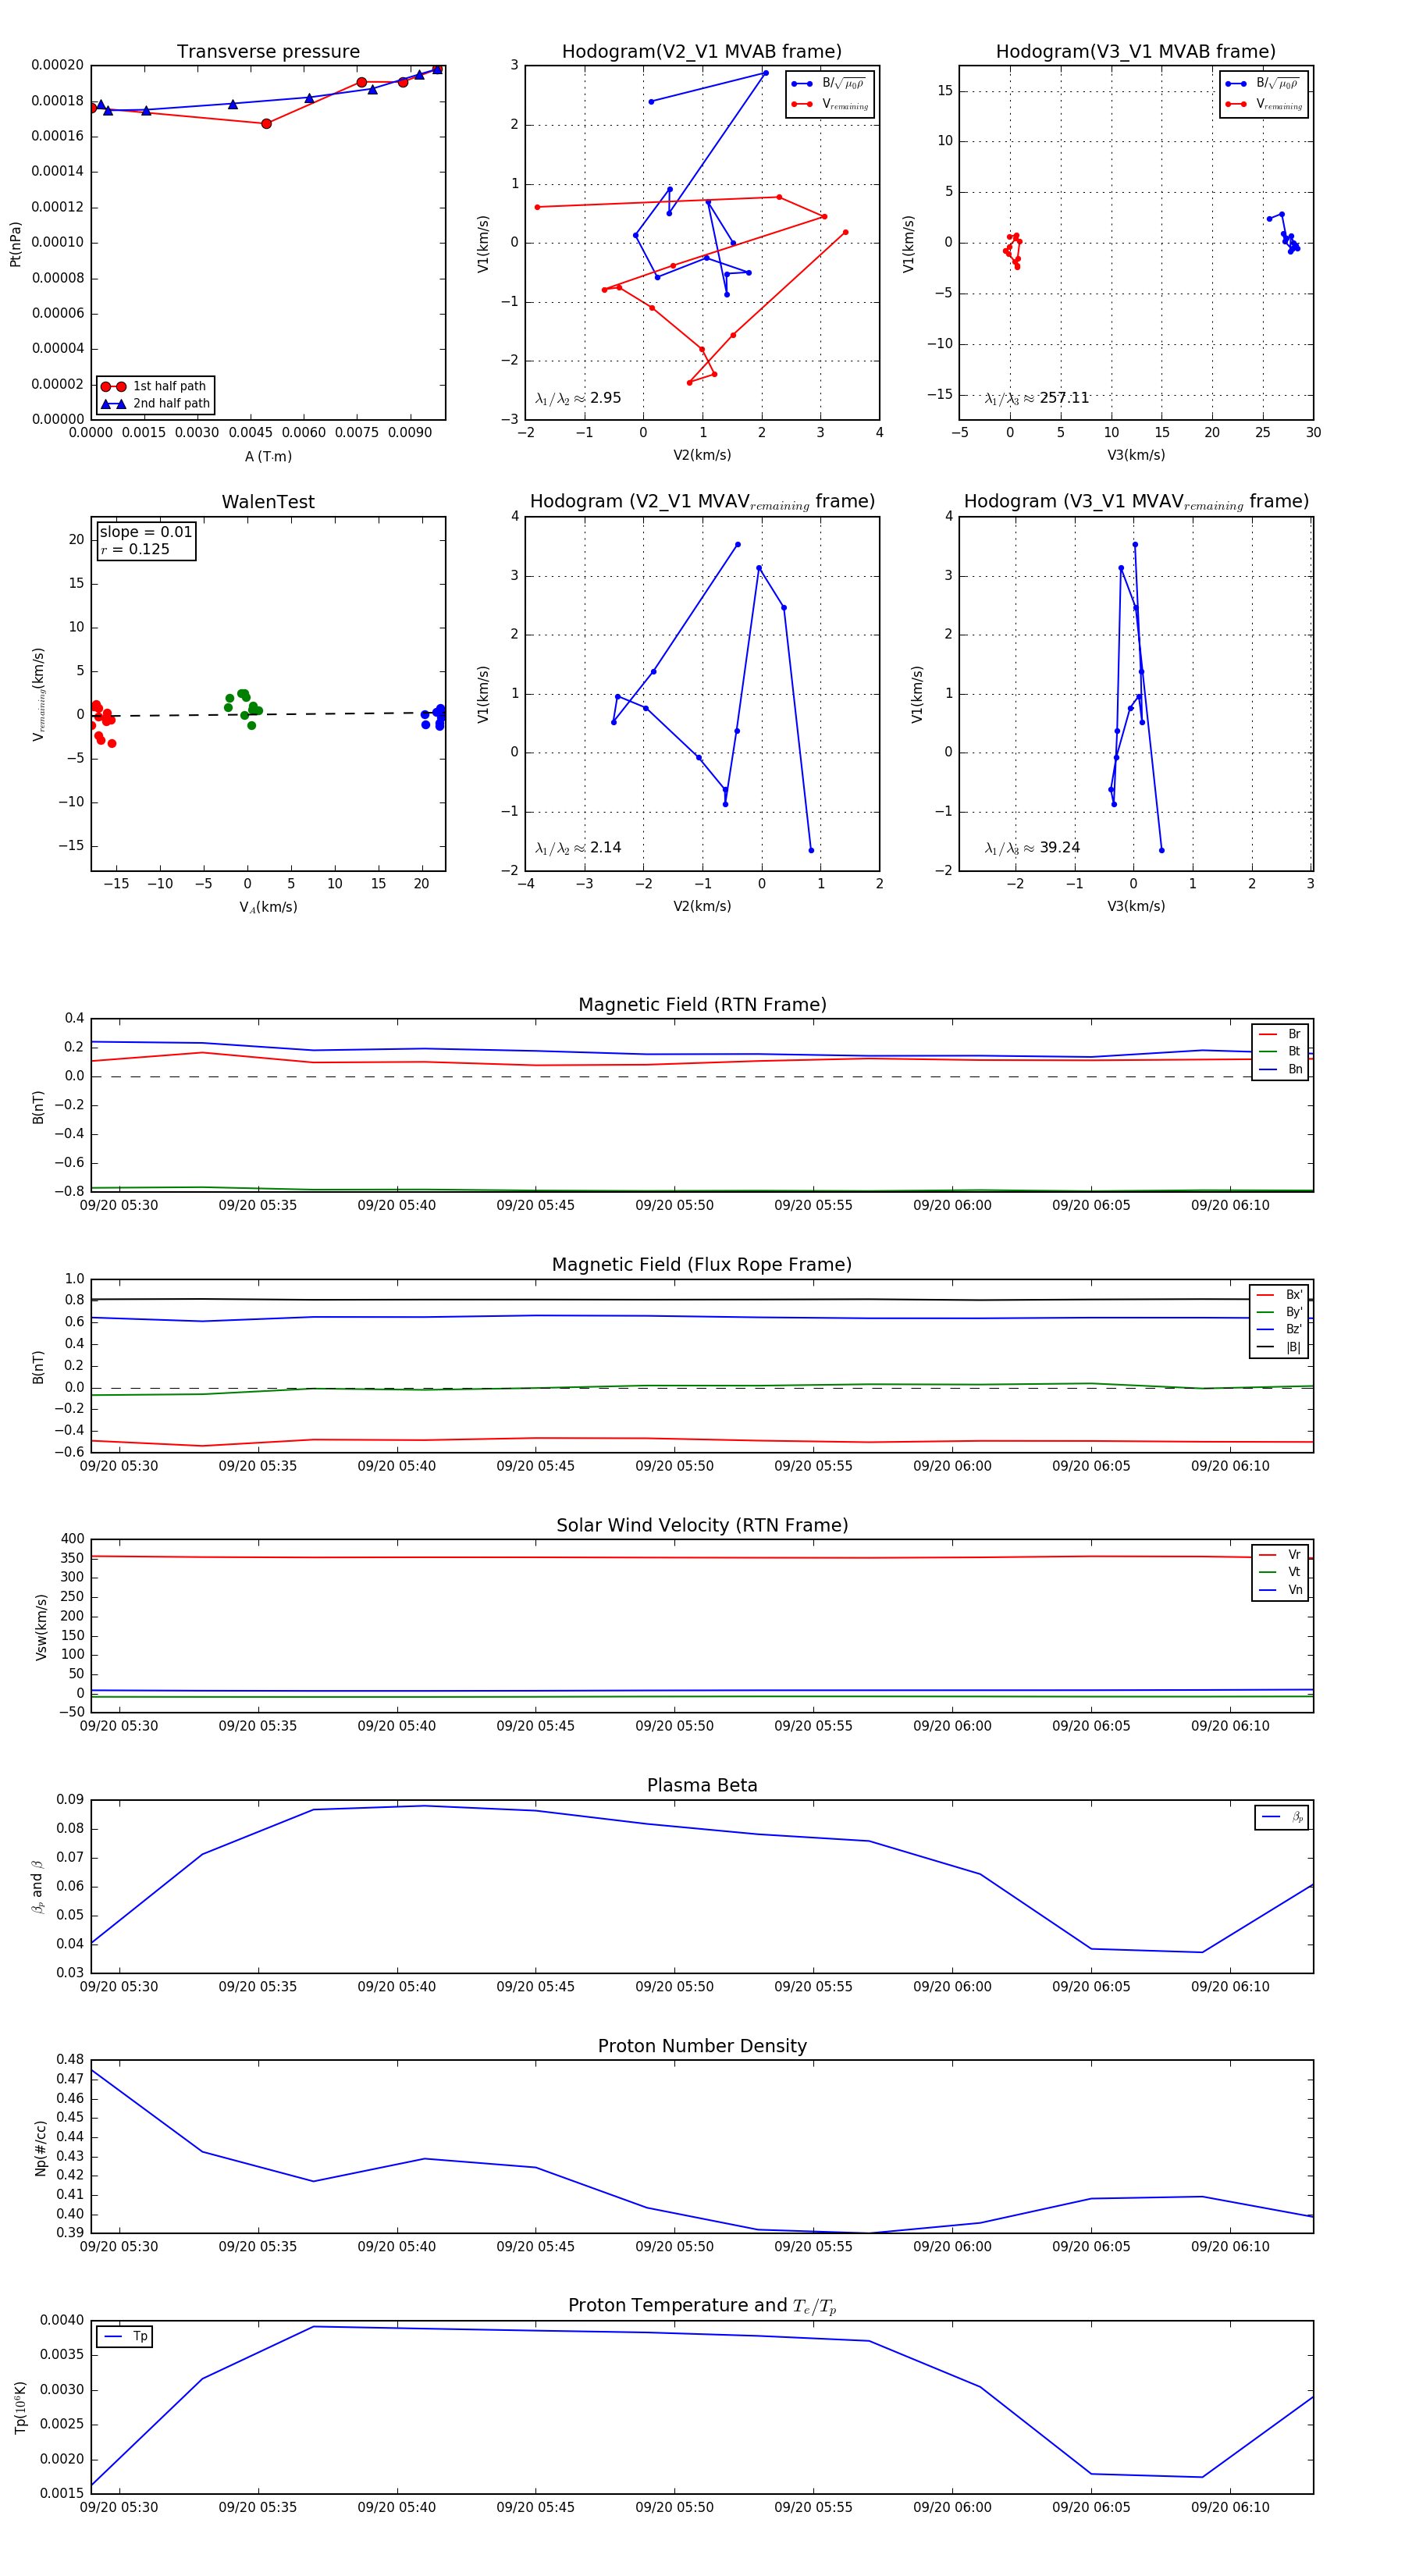Select the "Proton Number Density" title
This screenshot has width=1405, height=2576.
pyautogui.click(x=702, y=2046)
